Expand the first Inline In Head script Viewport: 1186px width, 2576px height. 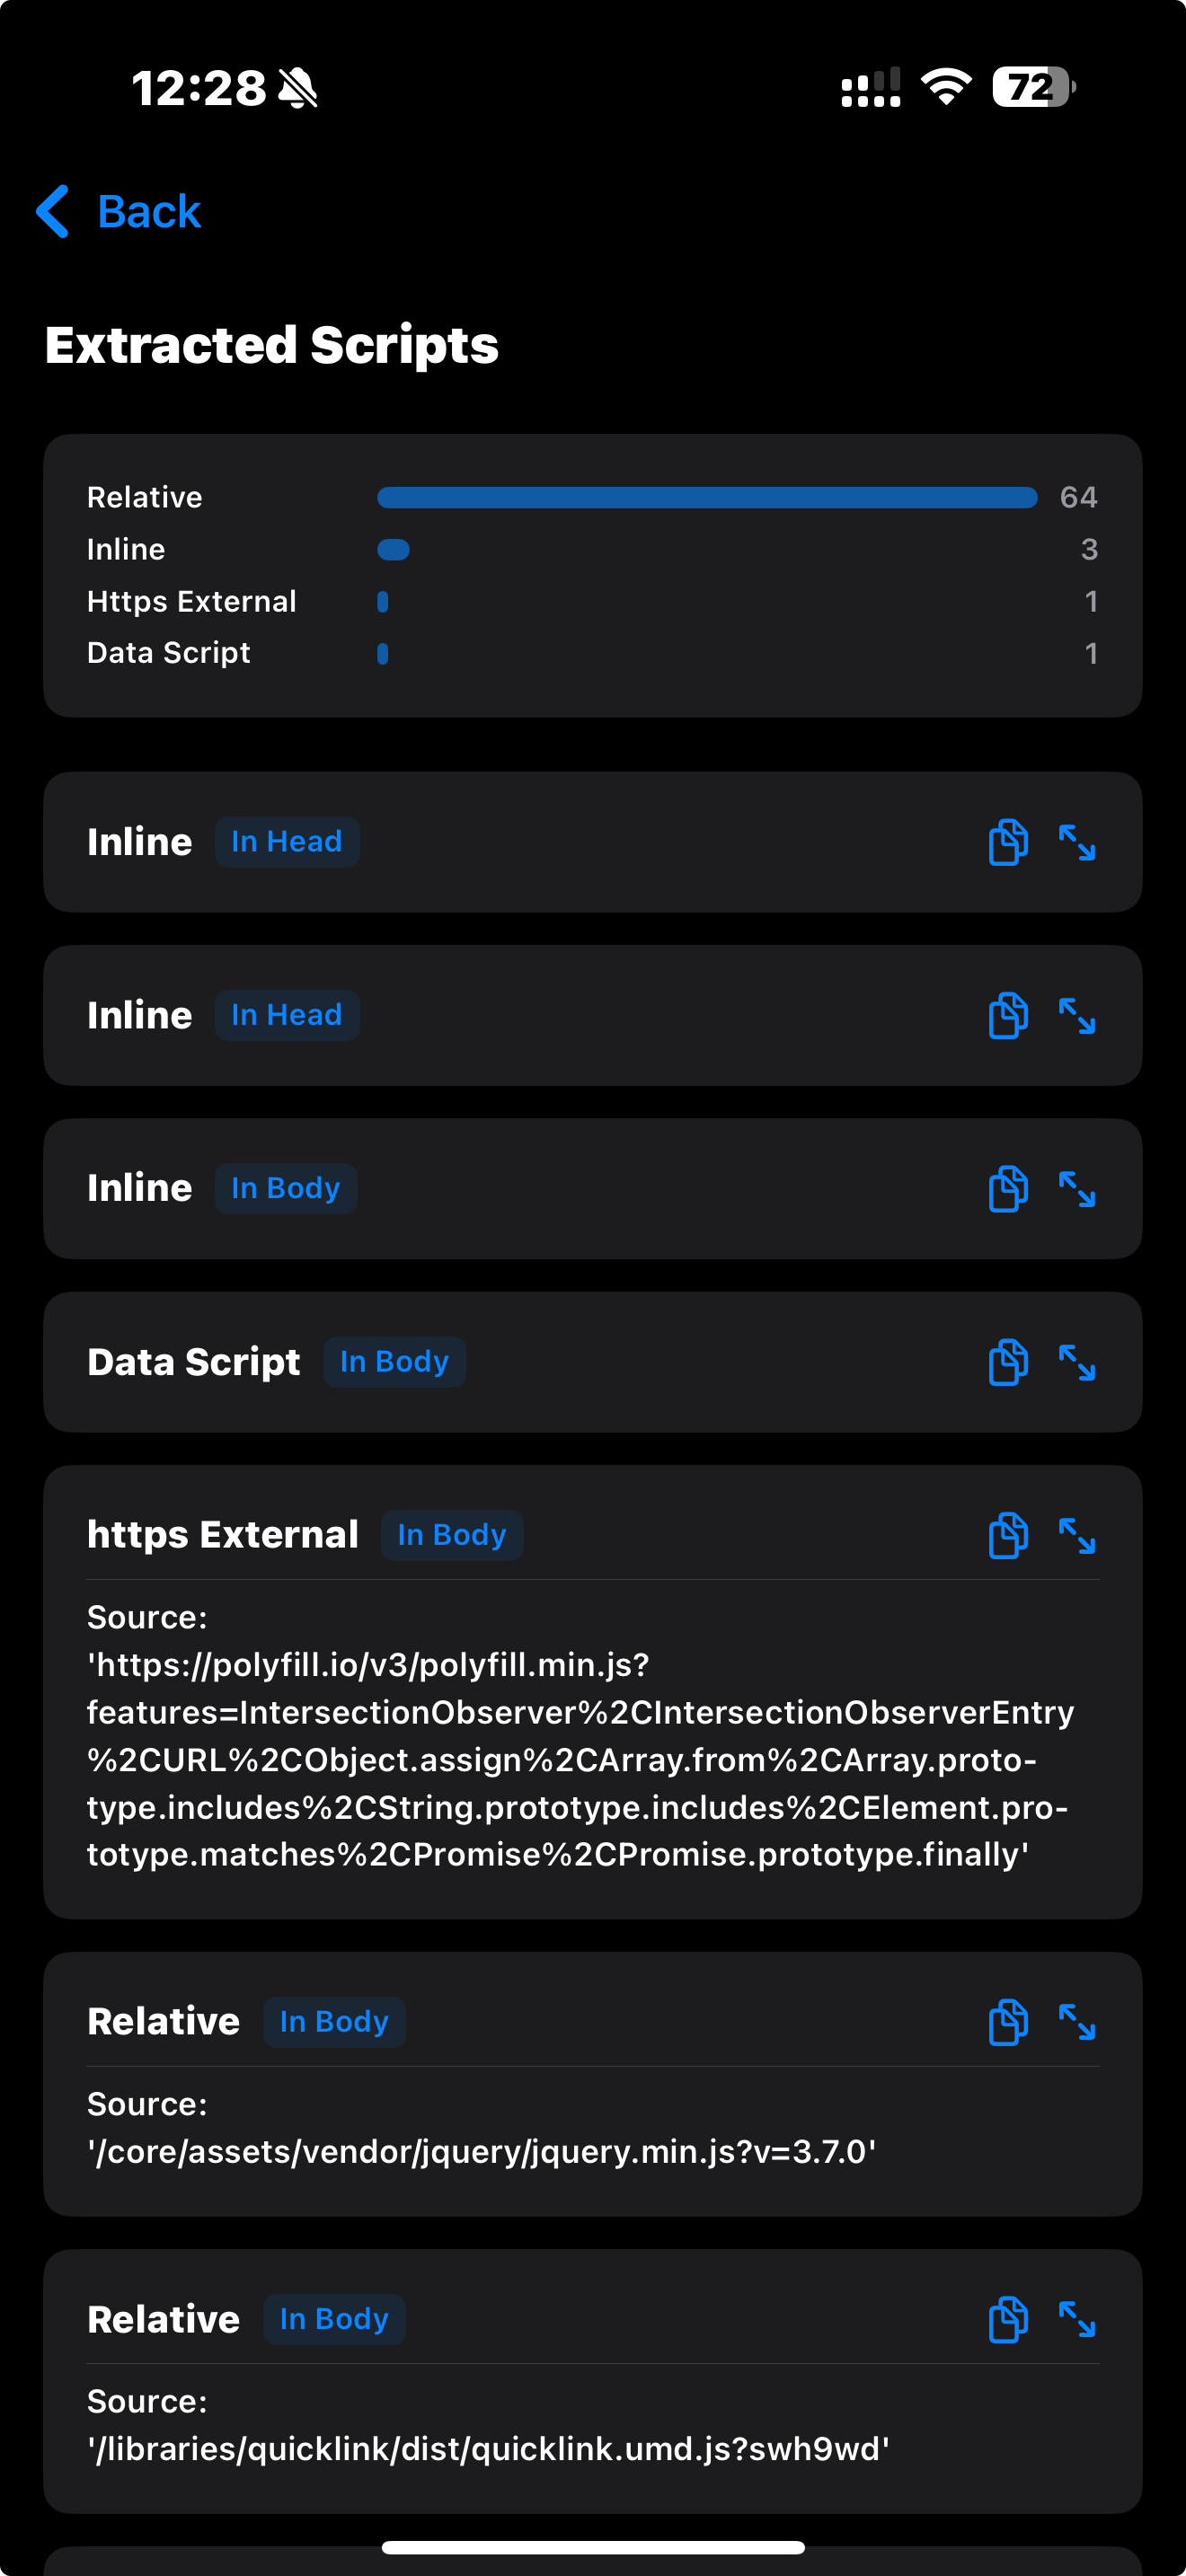(x=1077, y=842)
